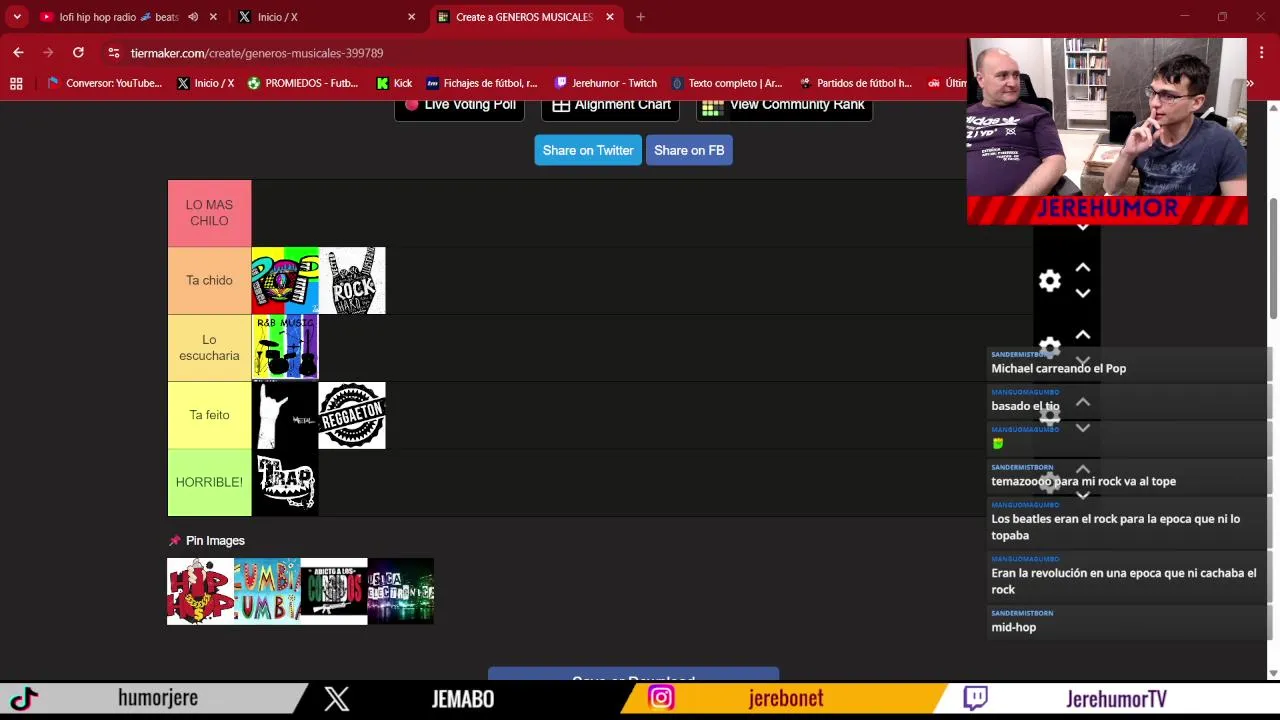Open the Chrome apps grid shortcut
The height and width of the screenshot is (720, 1280).
point(16,83)
